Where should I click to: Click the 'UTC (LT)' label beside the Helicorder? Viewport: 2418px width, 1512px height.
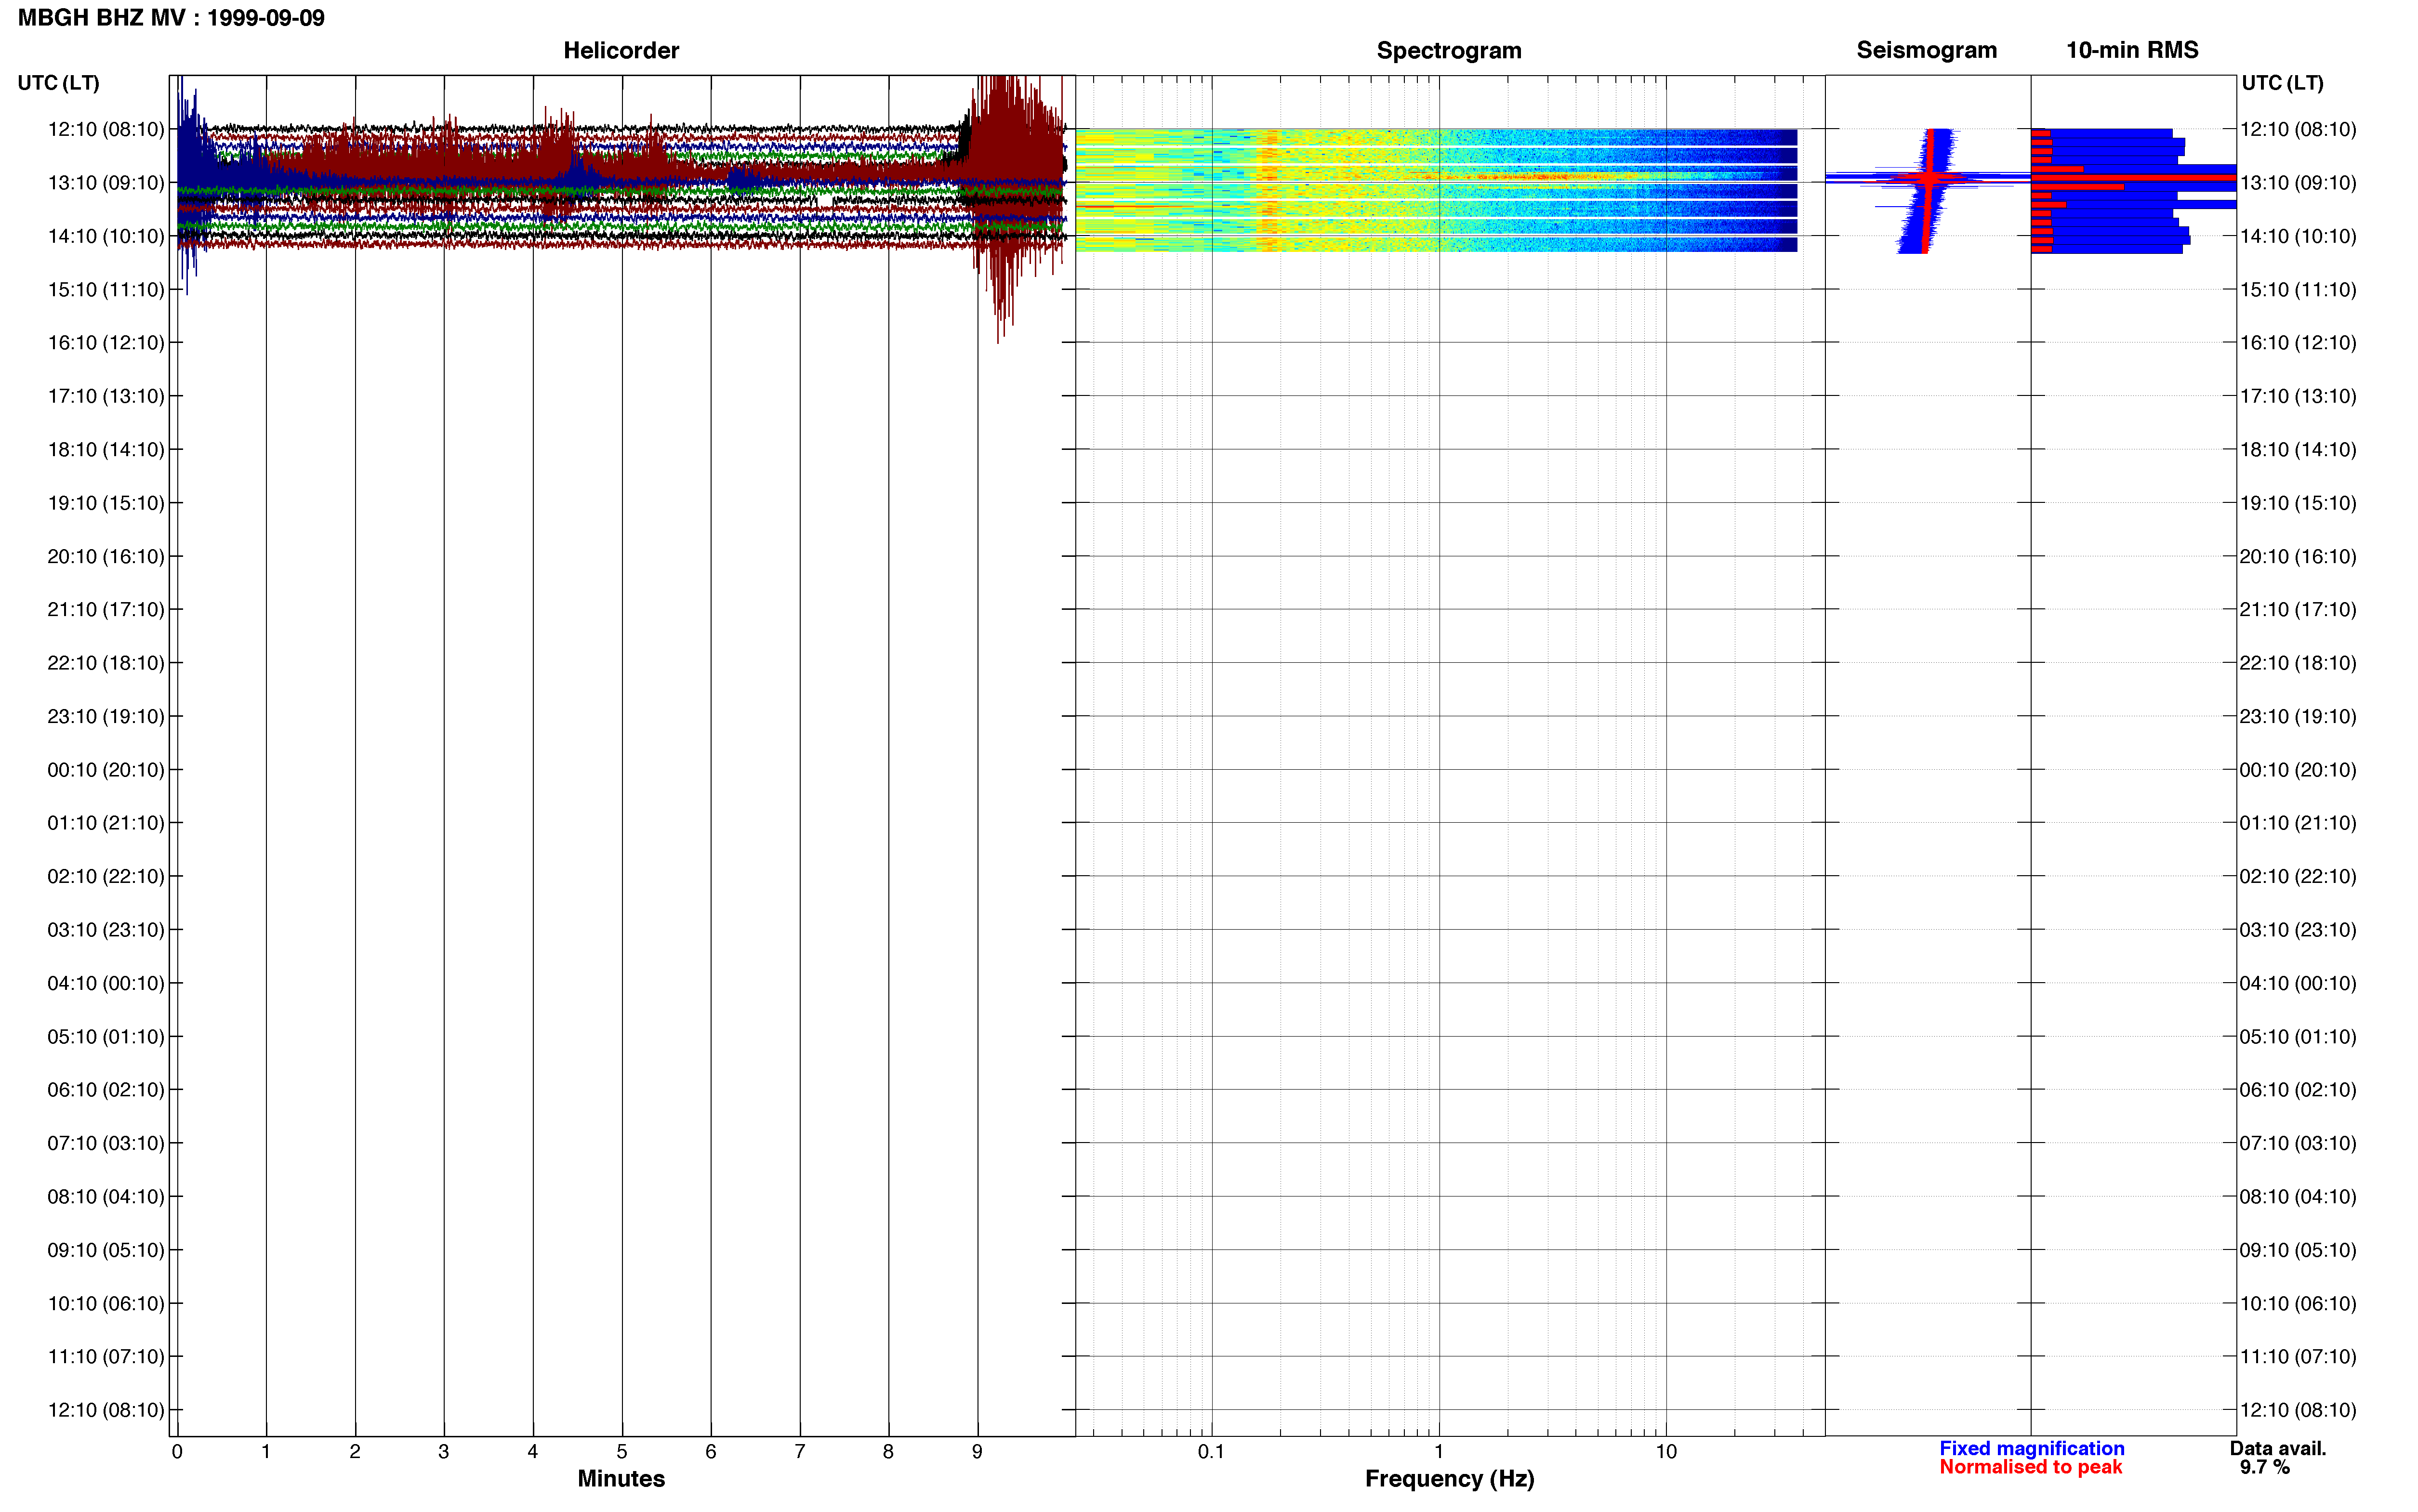(x=58, y=83)
